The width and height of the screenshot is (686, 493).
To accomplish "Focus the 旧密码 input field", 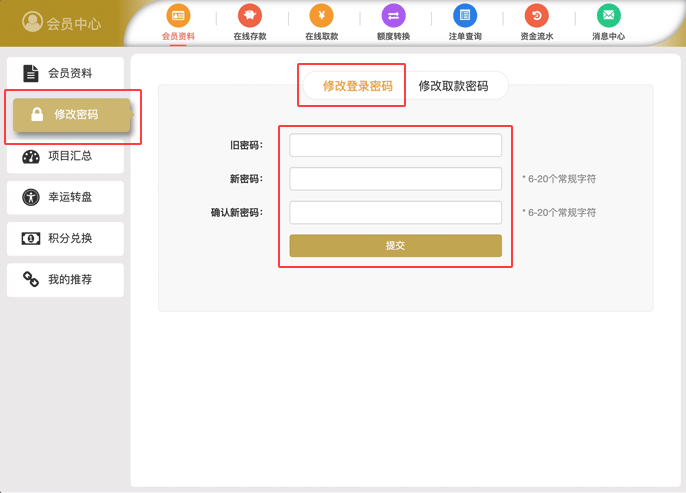I will pyautogui.click(x=395, y=146).
